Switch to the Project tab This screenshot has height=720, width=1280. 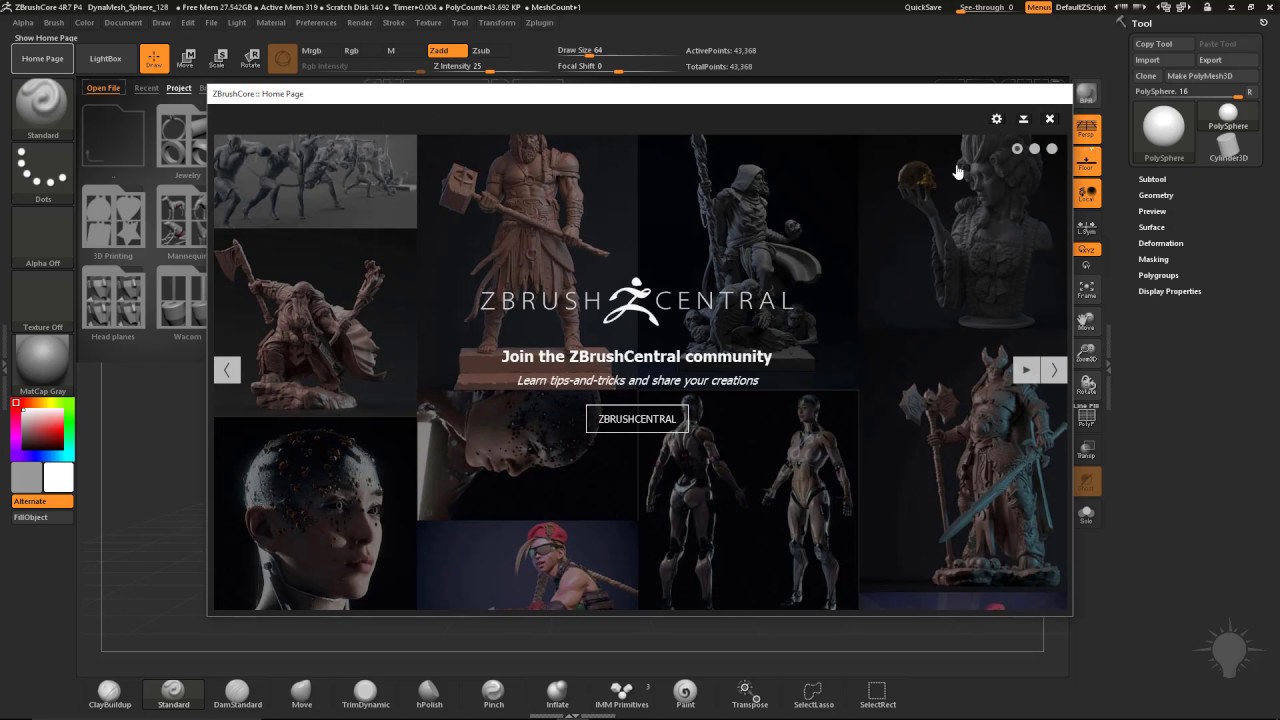(x=179, y=88)
